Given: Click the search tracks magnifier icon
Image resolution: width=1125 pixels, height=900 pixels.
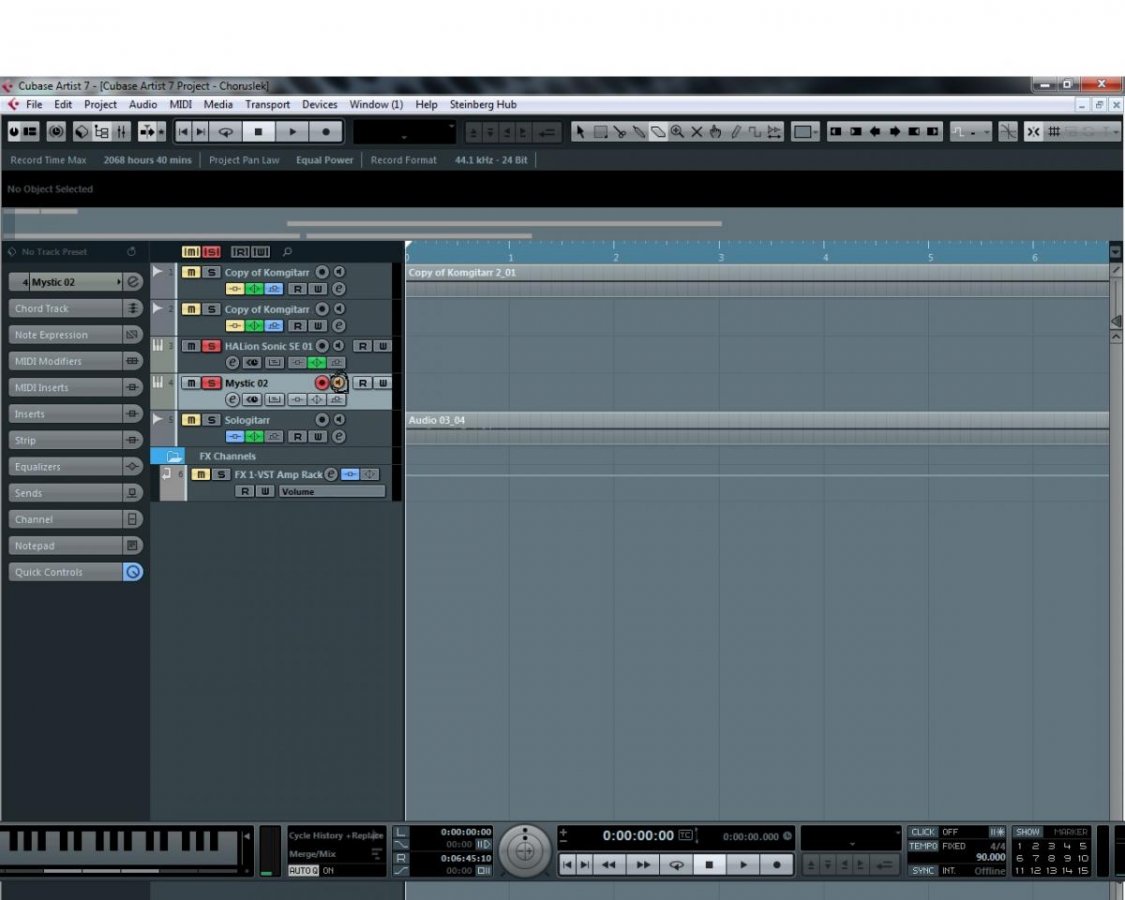Looking at the screenshot, I should (287, 252).
